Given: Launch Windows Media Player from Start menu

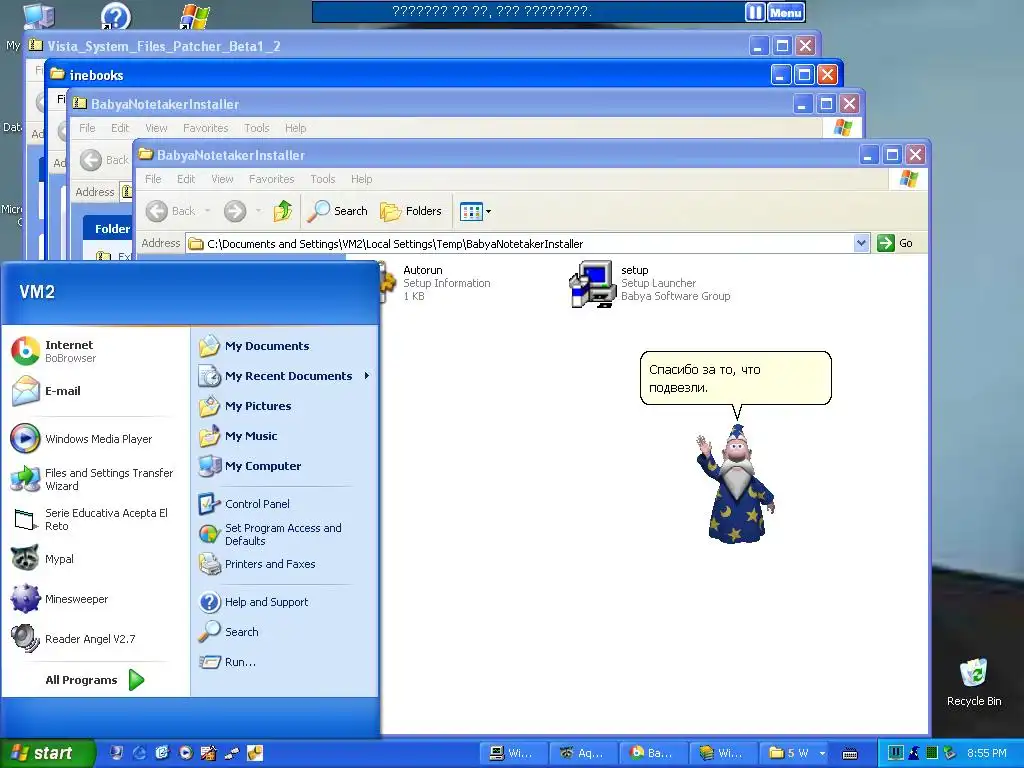Looking at the screenshot, I should tap(97, 439).
